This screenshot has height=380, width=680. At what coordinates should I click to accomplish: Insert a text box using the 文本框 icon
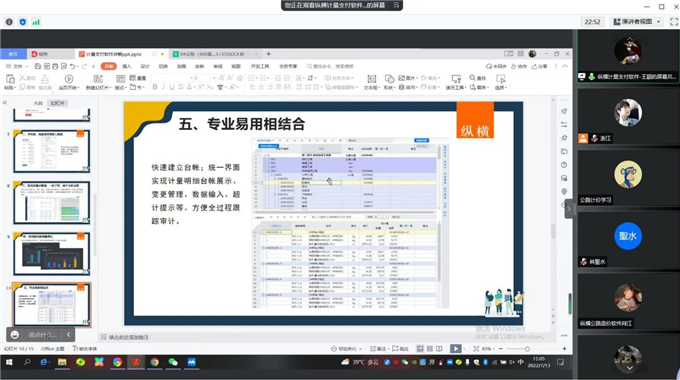click(372, 81)
